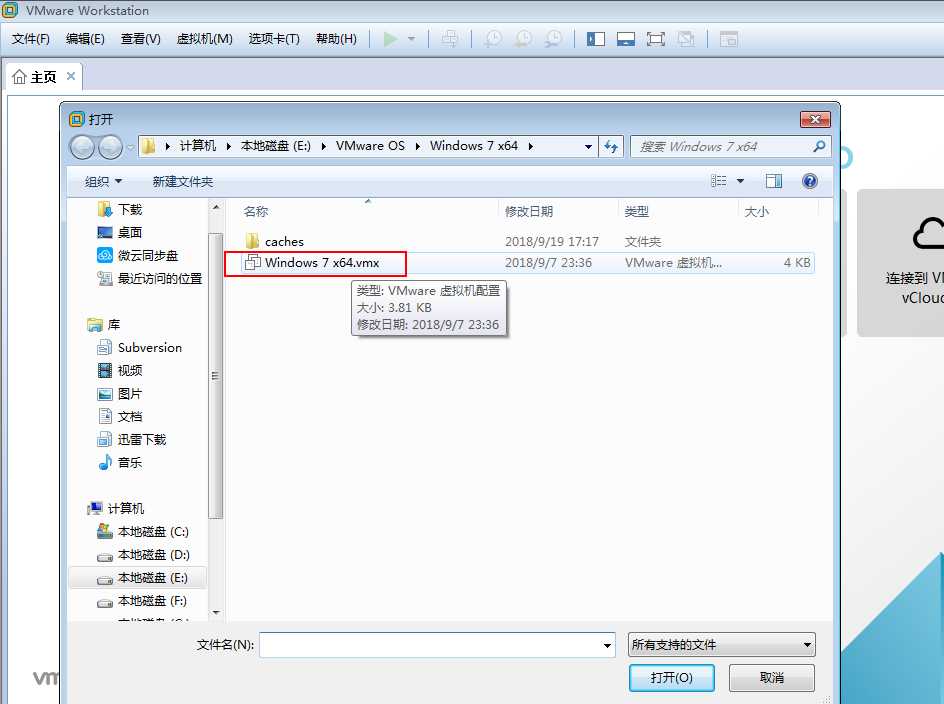Viewport: 944px width, 704px height.
Task: Open the 组织 dropdown menu
Action: tap(103, 181)
